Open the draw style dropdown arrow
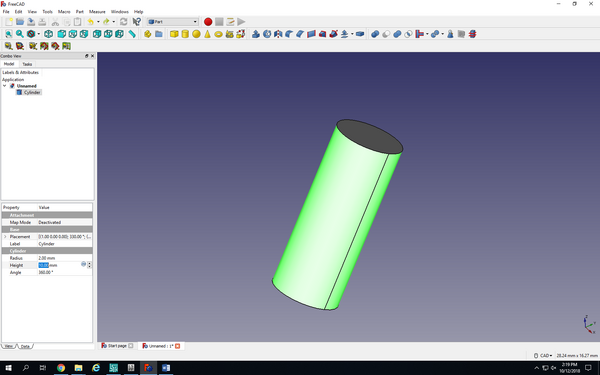The image size is (600, 375). 39,34
